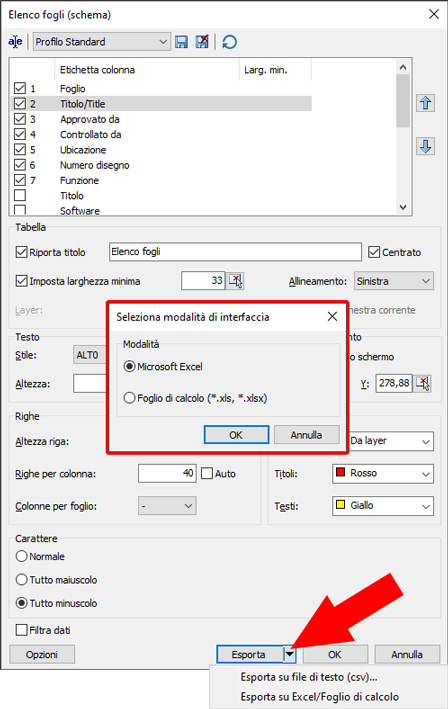The width and height of the screenshot is (448, 709).
Task: Confirm interface mode with the dialog OK button
Action: tap(236, 435)
